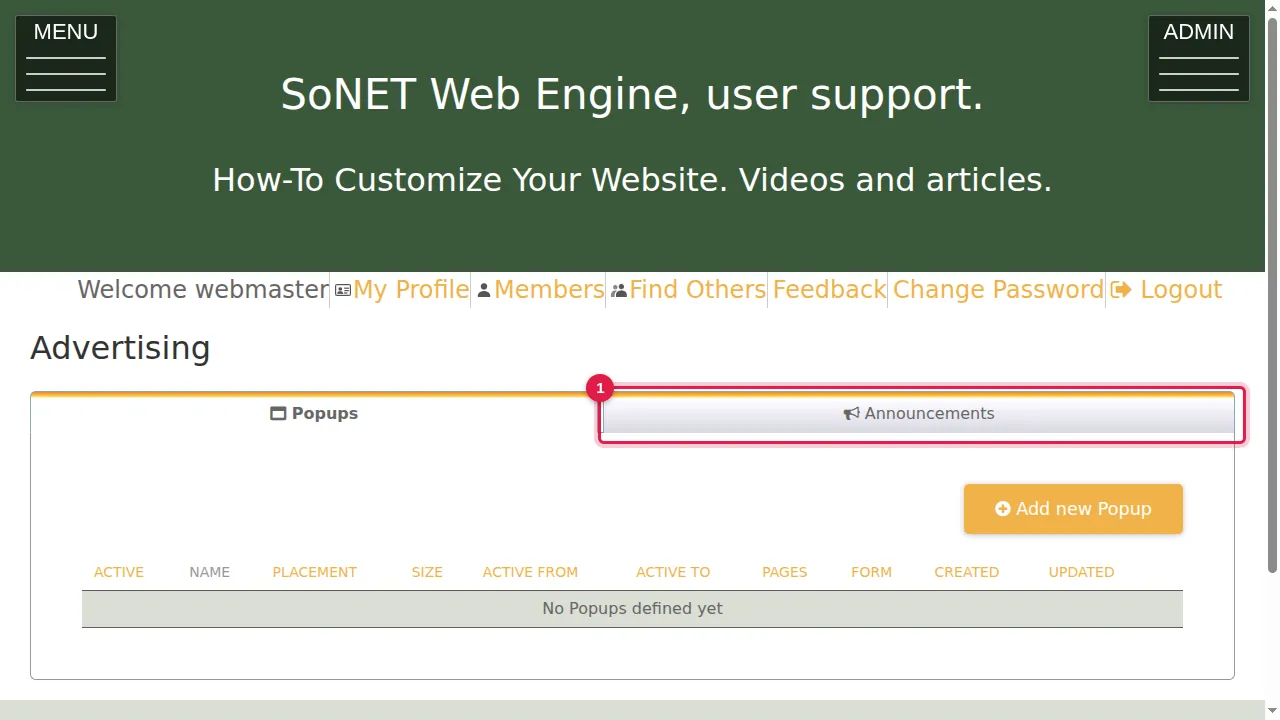This screenshot has height=720, width=1280.
Task: Go to Change Password
Action: point(998,290)
